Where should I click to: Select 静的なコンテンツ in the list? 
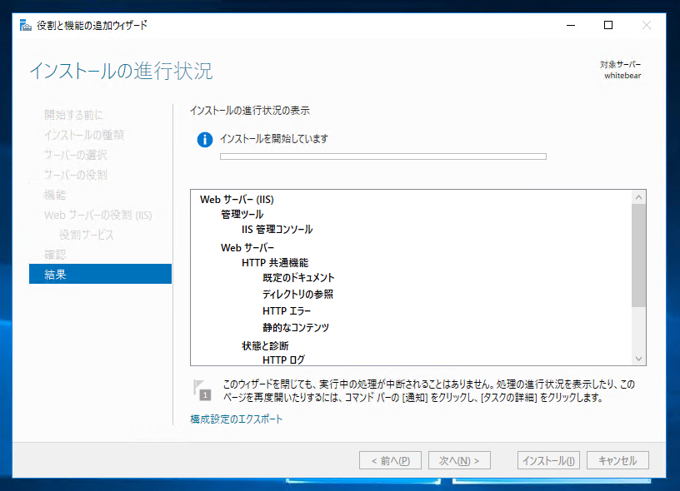pyautogui.click(x=295, y=327)
